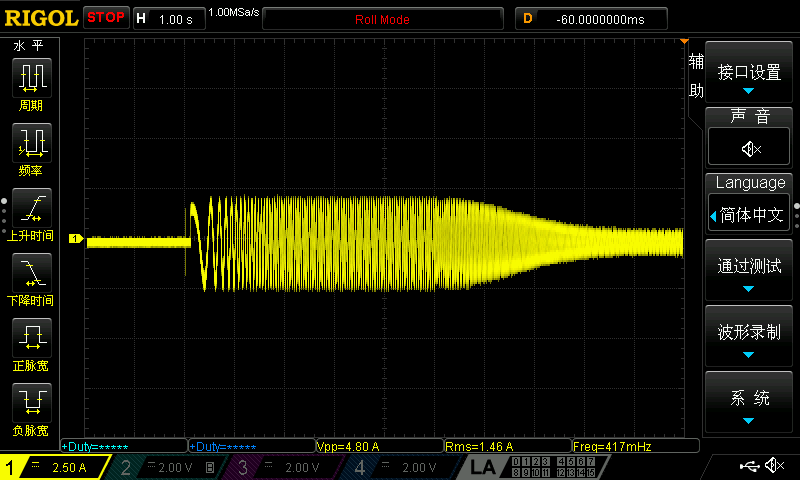Viewport: 800px width, 480px height.
Task: Select channel 1 tab showing 2.50 A
Action: click(x=54, y=467)
